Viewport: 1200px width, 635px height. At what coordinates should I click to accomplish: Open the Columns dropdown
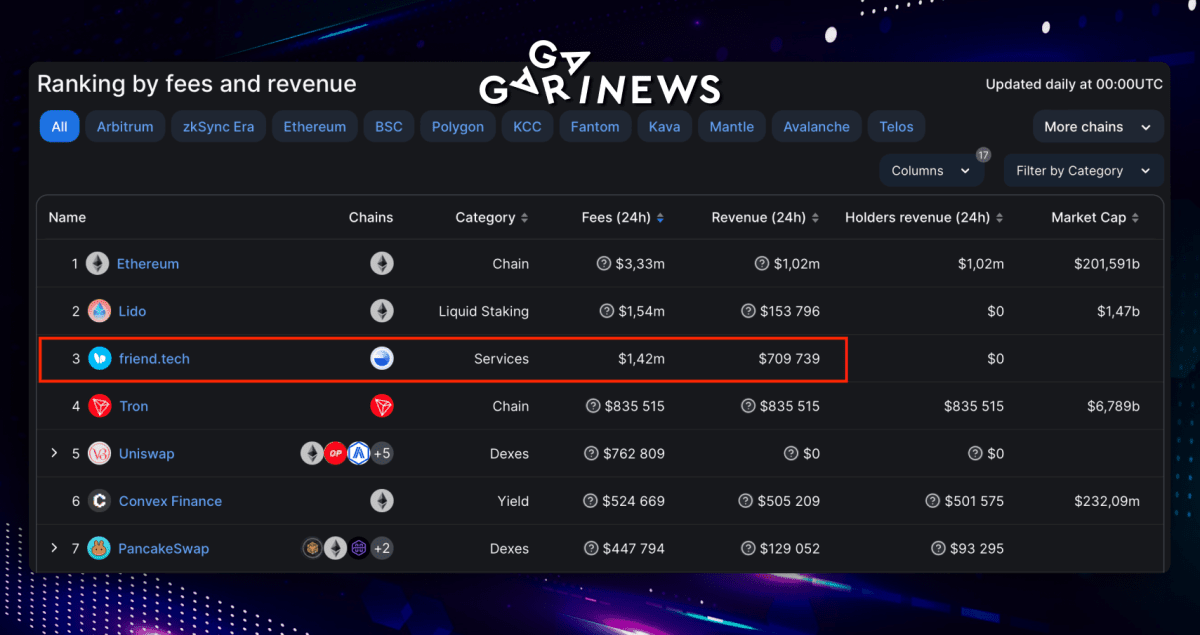coord(931,171)
